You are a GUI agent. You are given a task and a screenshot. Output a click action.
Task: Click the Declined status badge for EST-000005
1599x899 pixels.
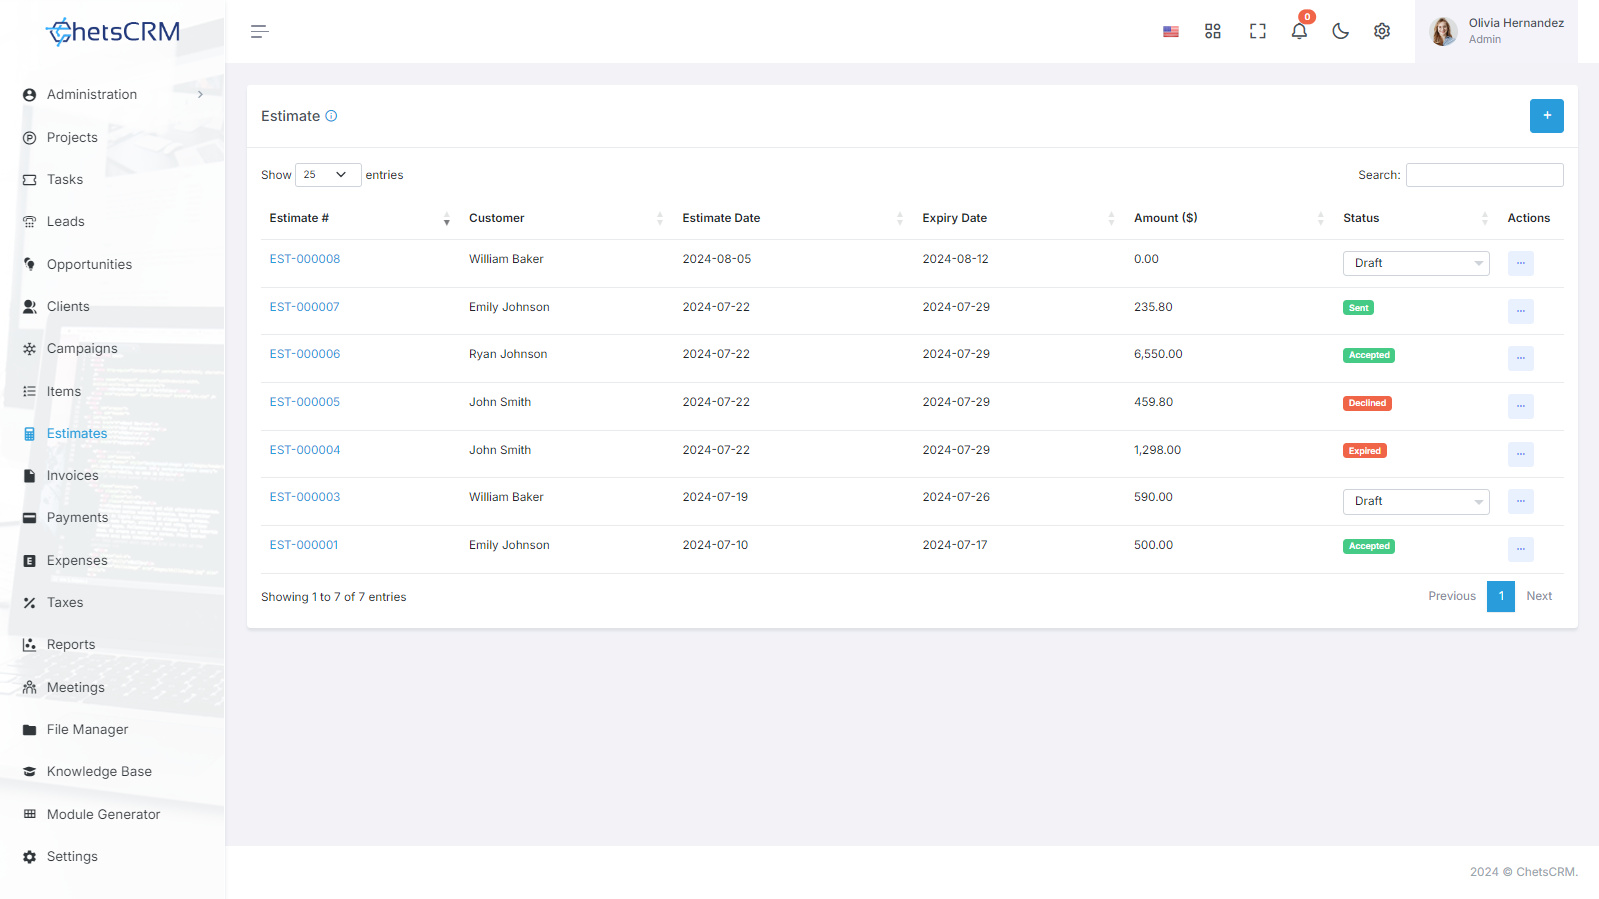click(1367, 403)
